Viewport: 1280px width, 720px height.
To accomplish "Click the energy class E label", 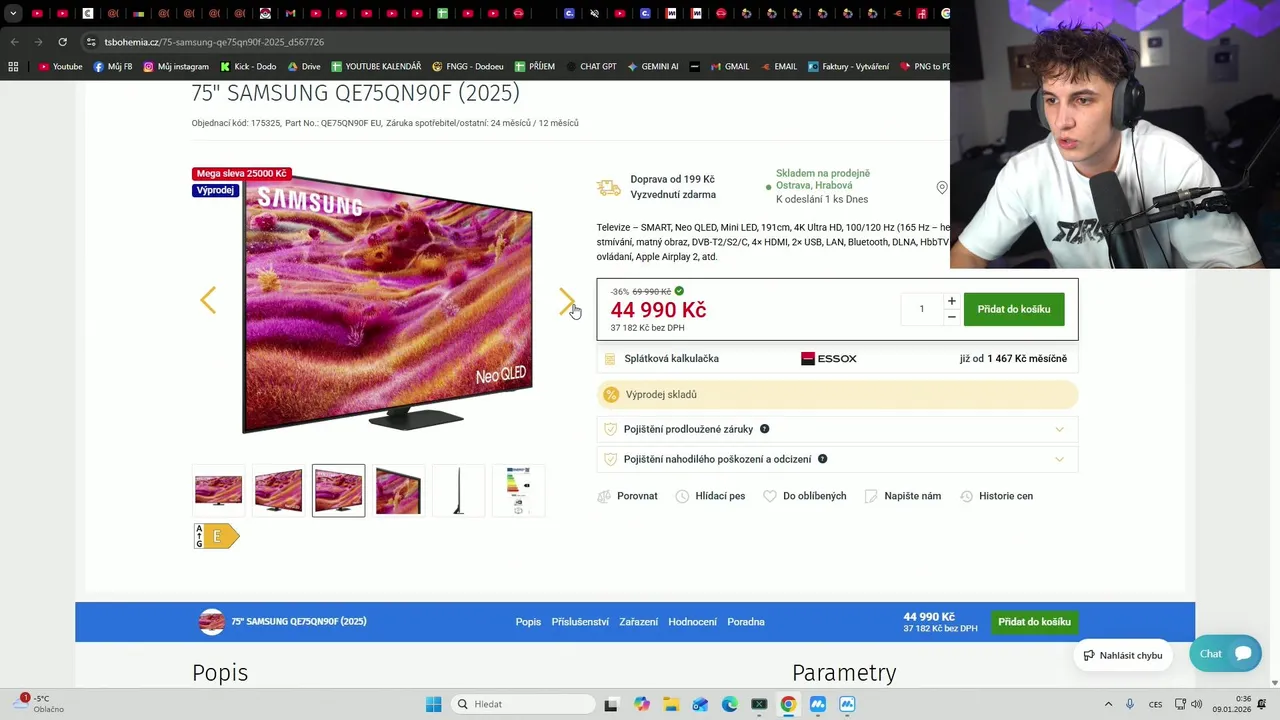I will (217, 537).
